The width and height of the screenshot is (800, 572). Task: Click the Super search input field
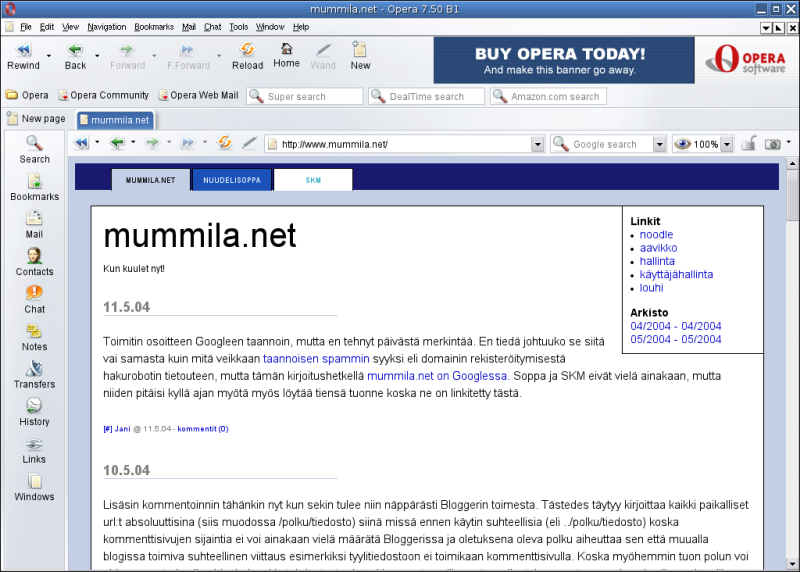click(311, 97)
